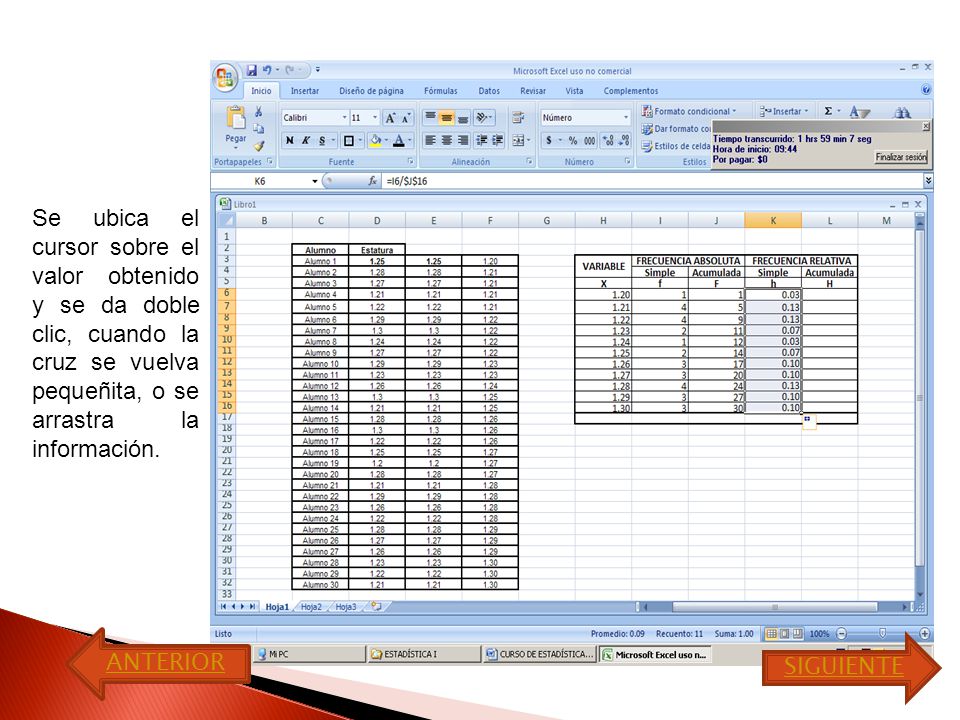Cut selection with the scissors icon
Screen dimensions: 960x720
[x=259, y=111]
